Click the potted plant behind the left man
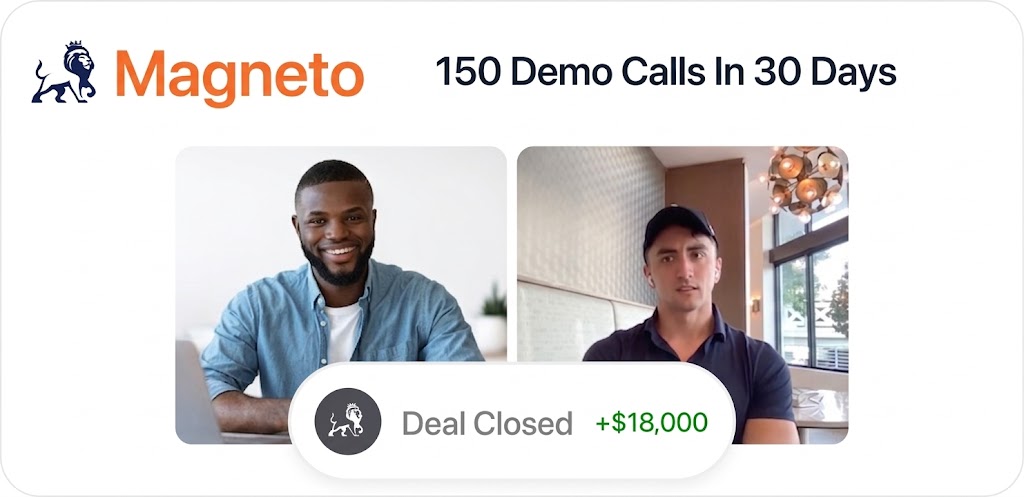Screen dimensions: 1024x497 [x=494, y=302]
